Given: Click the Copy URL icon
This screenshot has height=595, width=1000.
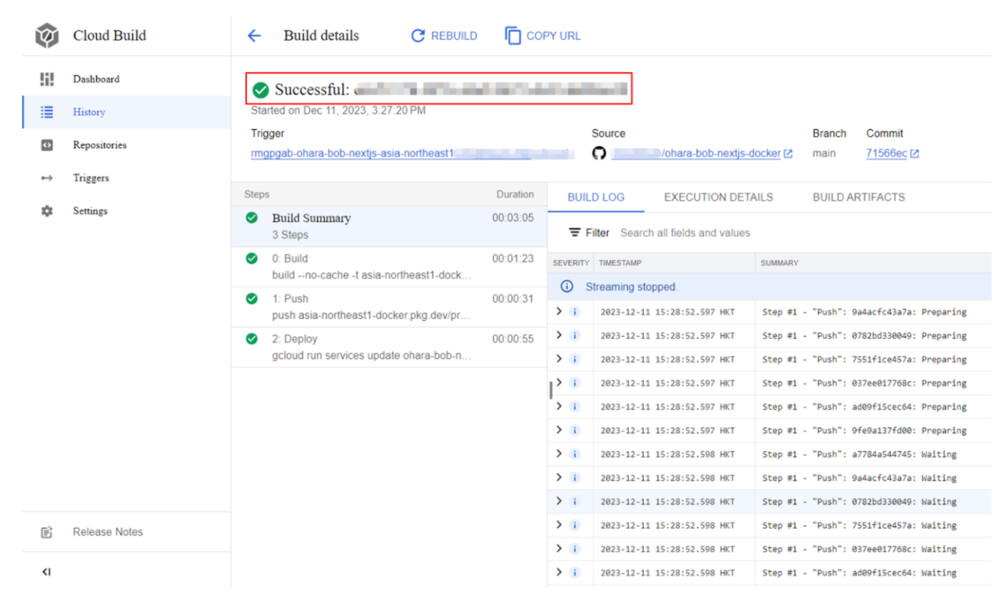Looking at the screenshot, I should point(513,36).
